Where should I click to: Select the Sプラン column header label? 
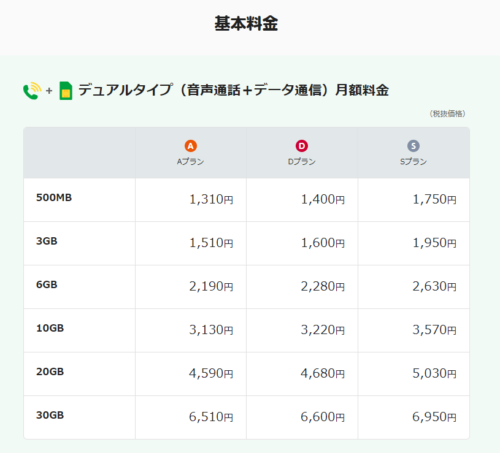pos(413,162)
